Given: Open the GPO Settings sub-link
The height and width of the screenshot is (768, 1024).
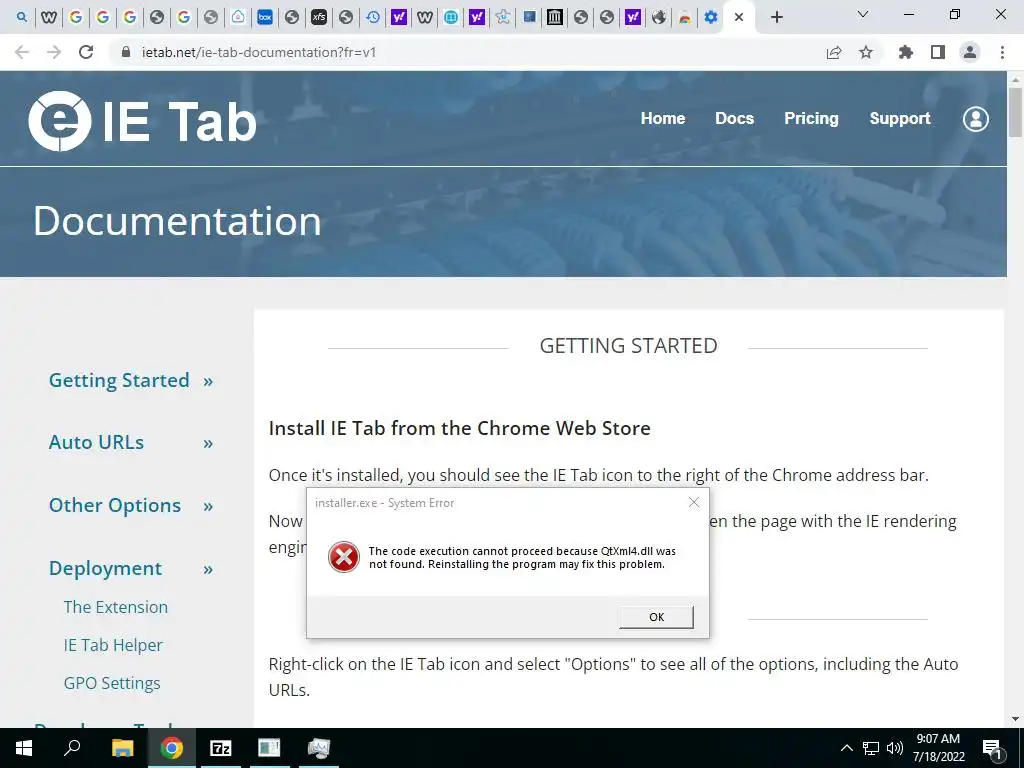Looking at the screenshot, I should pos(112,683).
